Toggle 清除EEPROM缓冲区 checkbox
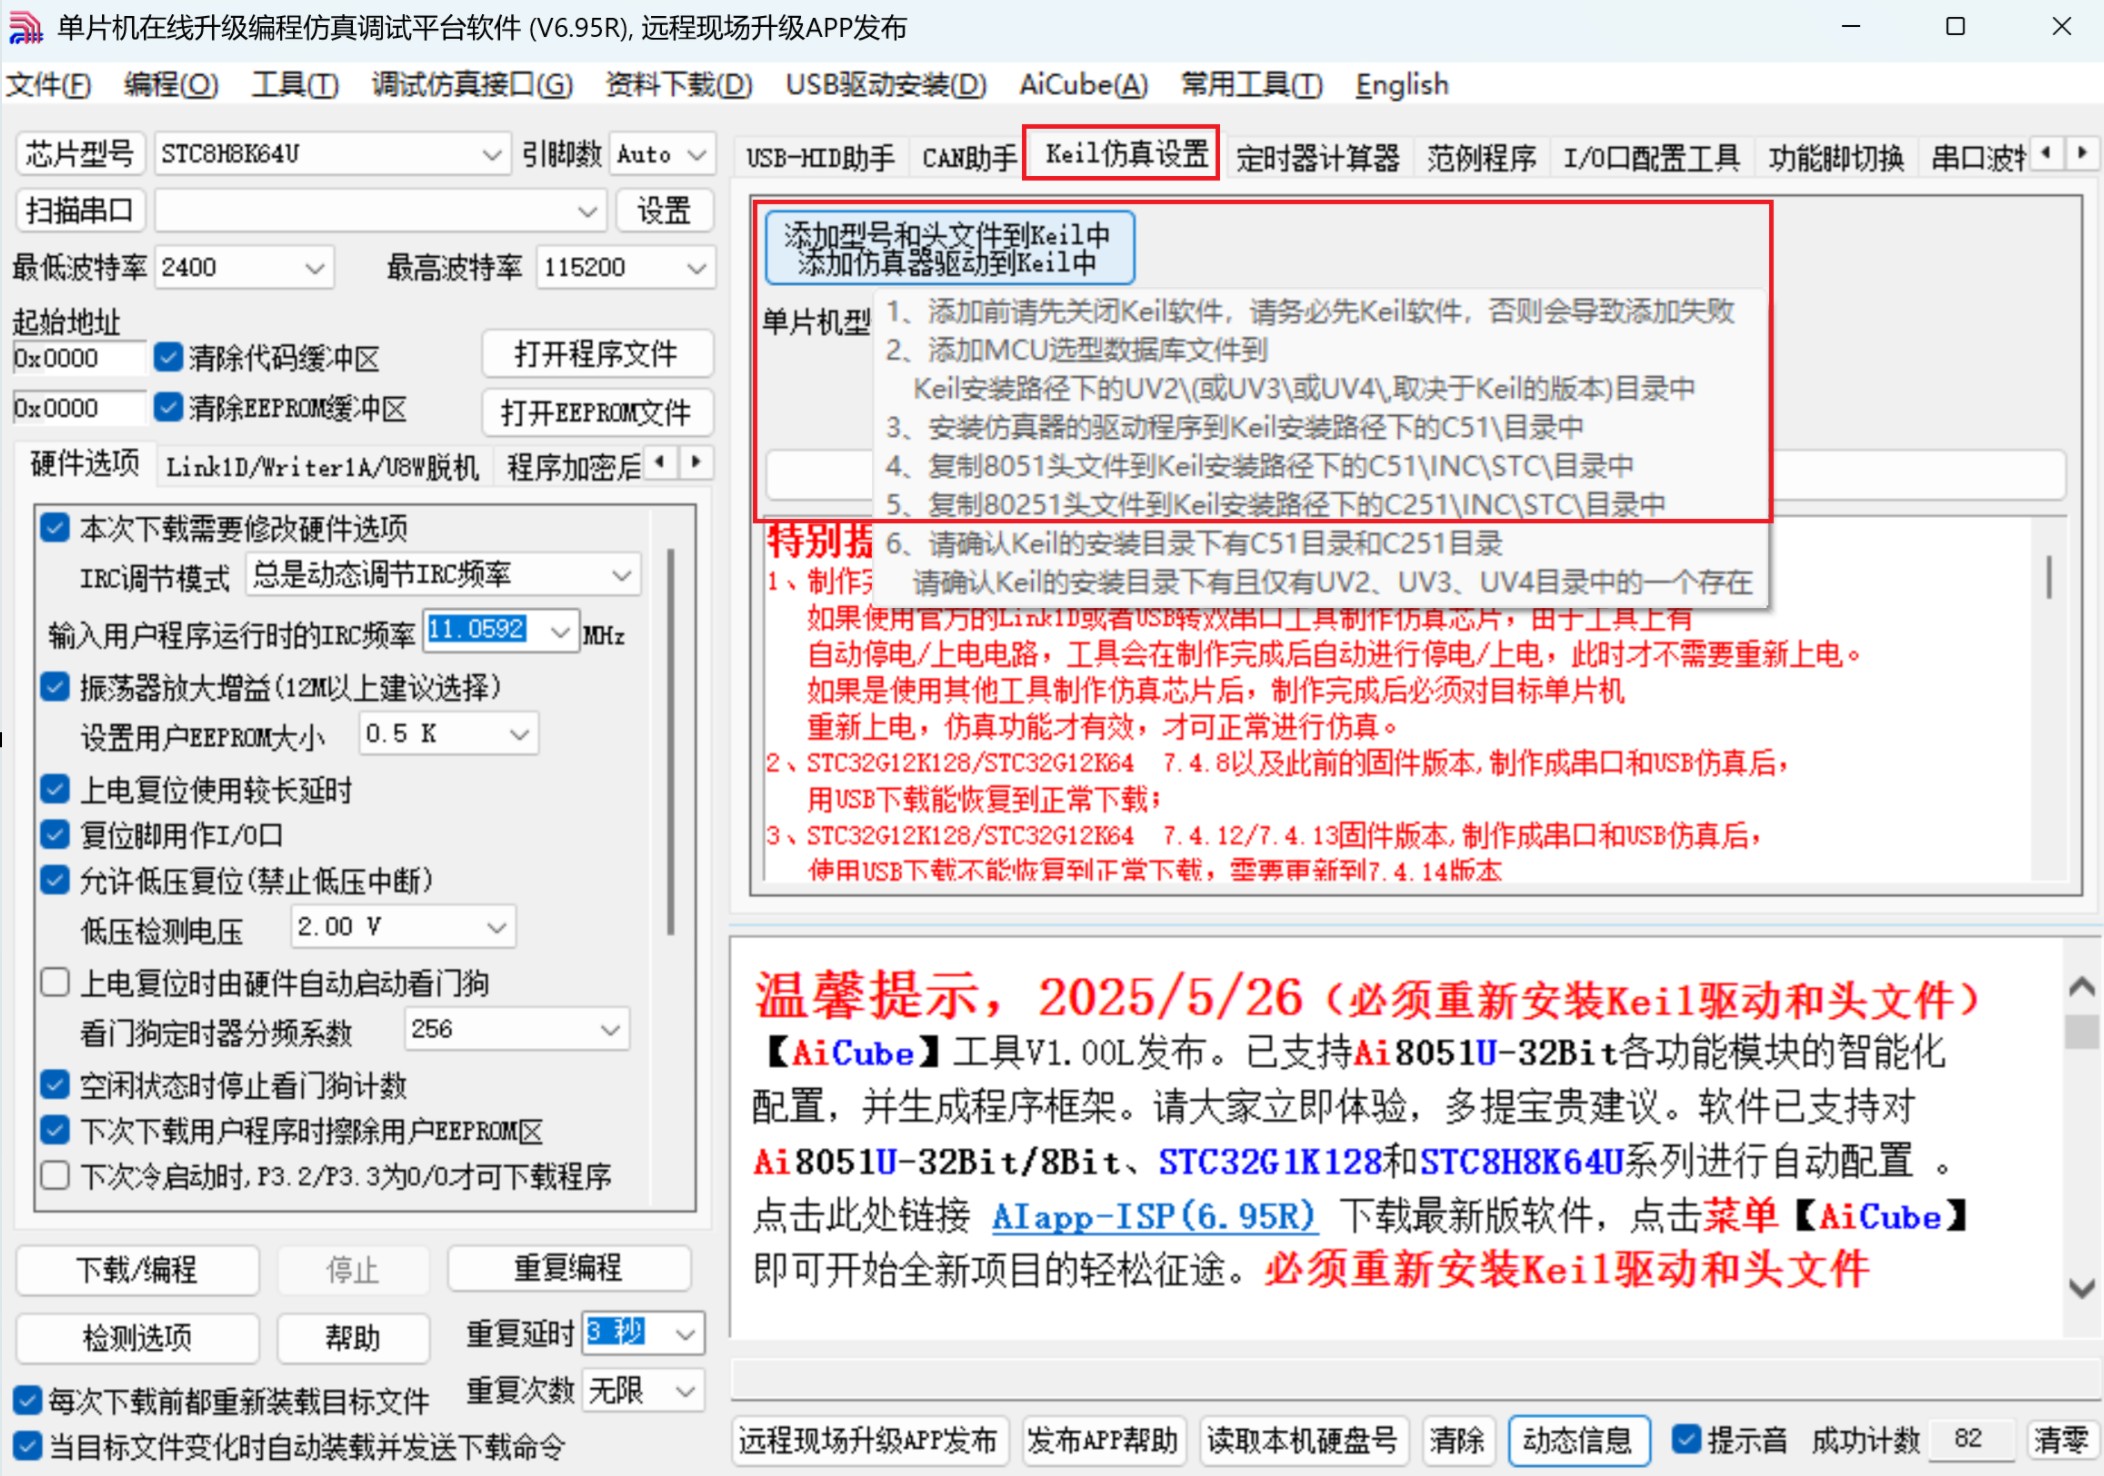Image resolution: width=2104 pixels, height=1476 pixels. point(168,407)
